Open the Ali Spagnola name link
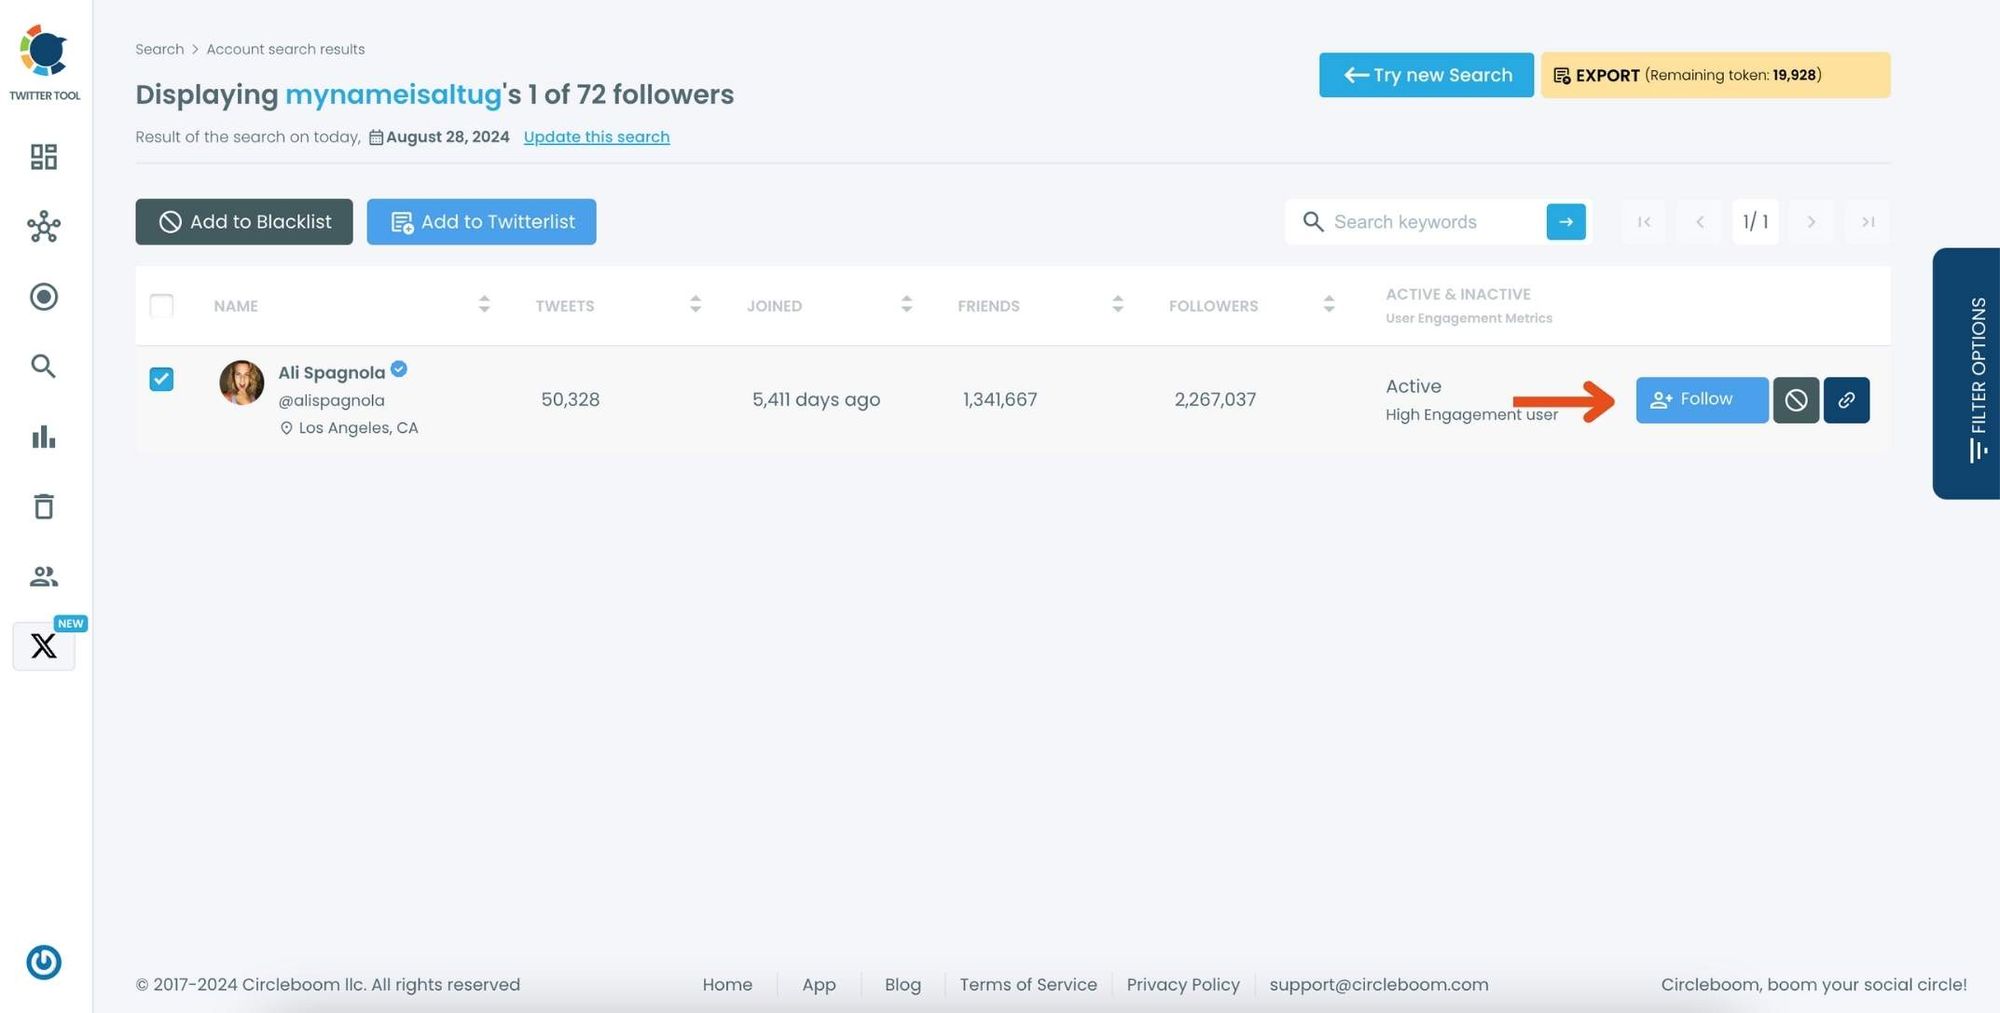Image resolution: width=2000 pixels, height=1013 pixels. [331, 373]
